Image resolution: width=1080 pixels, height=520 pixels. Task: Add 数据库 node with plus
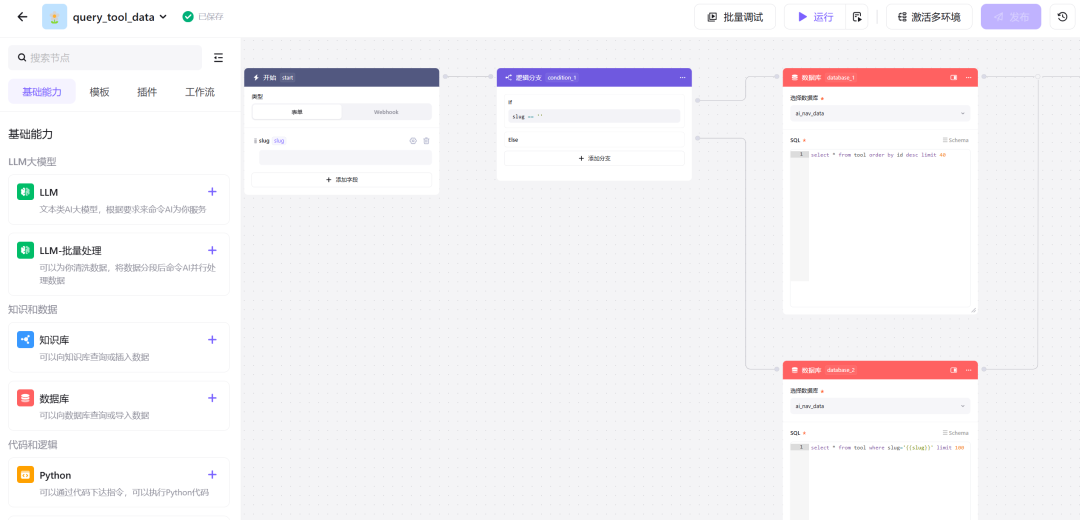(212, 398)
